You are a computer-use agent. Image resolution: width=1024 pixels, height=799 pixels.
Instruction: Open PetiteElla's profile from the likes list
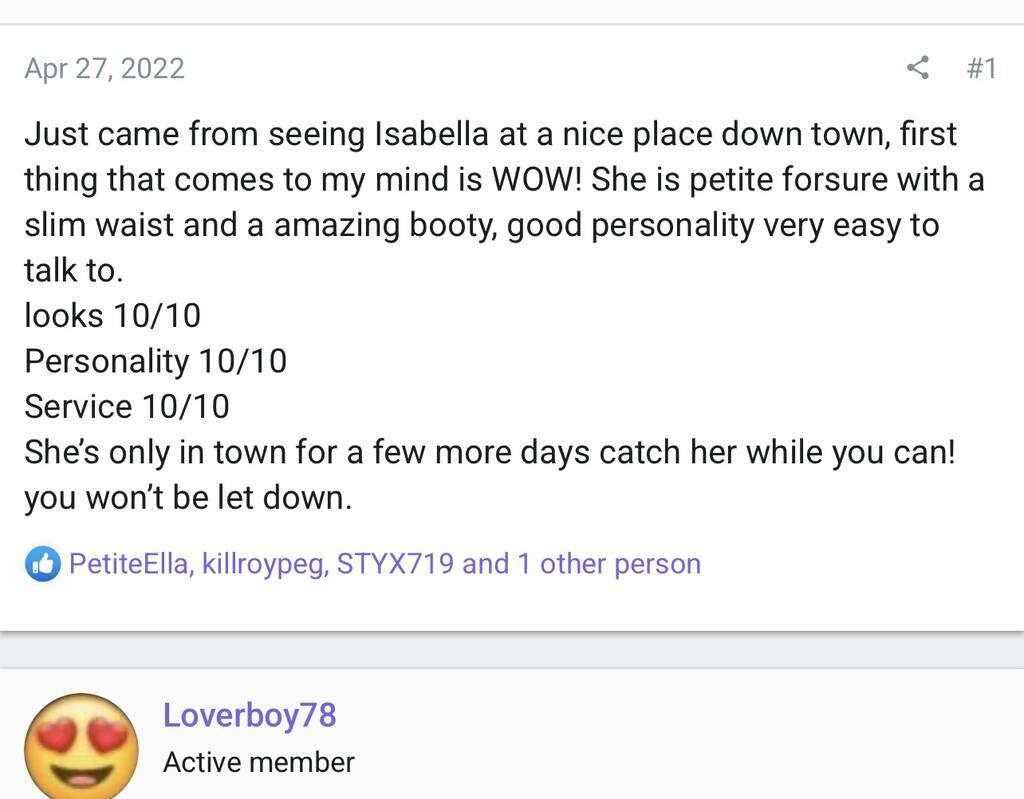(x=128, y=564)
